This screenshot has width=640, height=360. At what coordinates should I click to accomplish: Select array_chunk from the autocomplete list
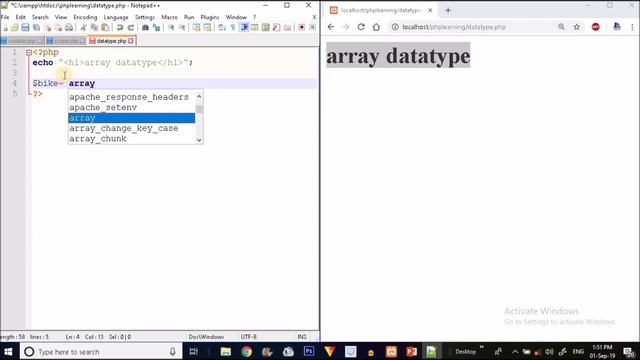131,139
